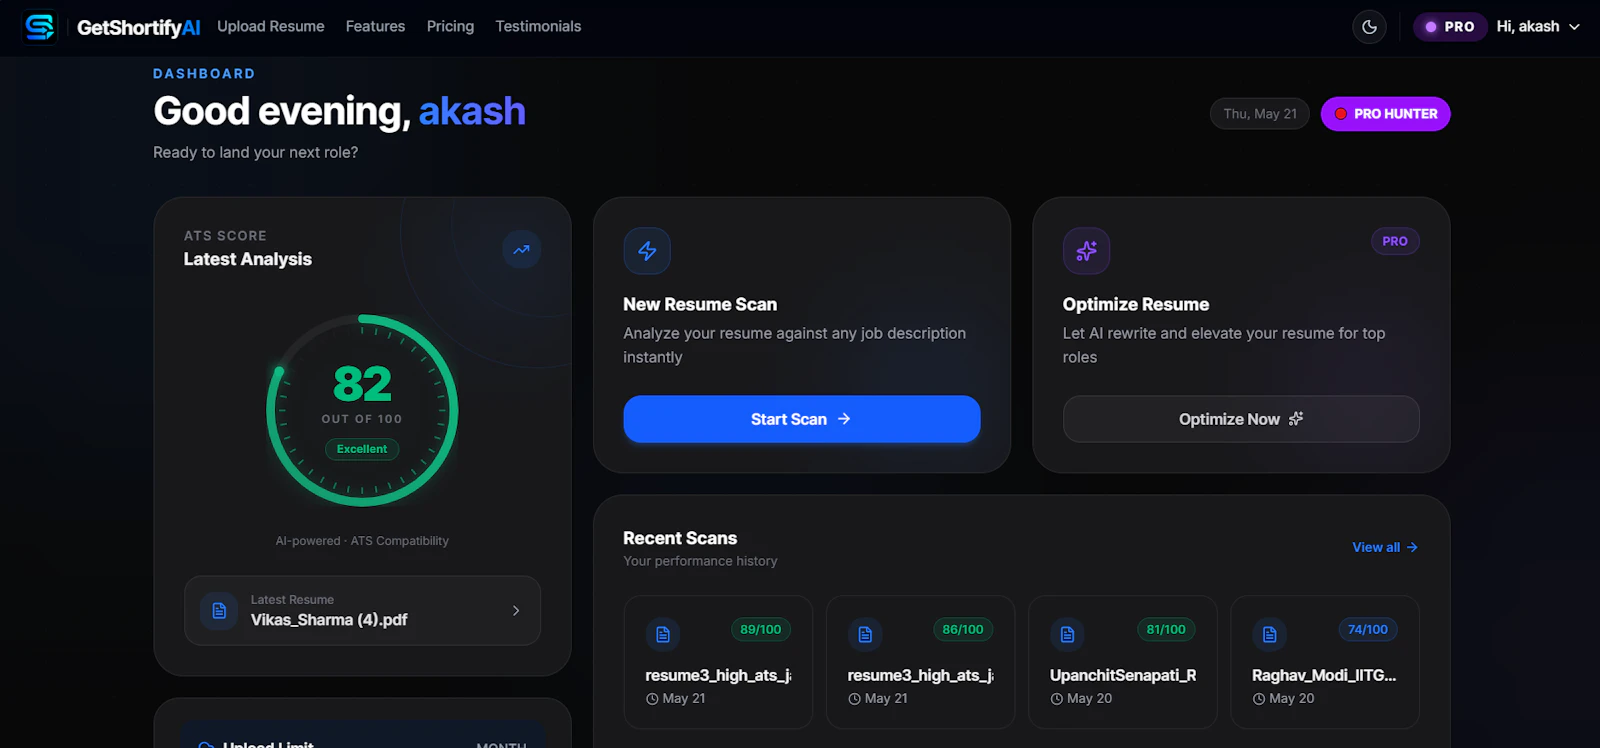Click the Excellent rating badge
Viewport: 1600px width, 748px height.
362,449
